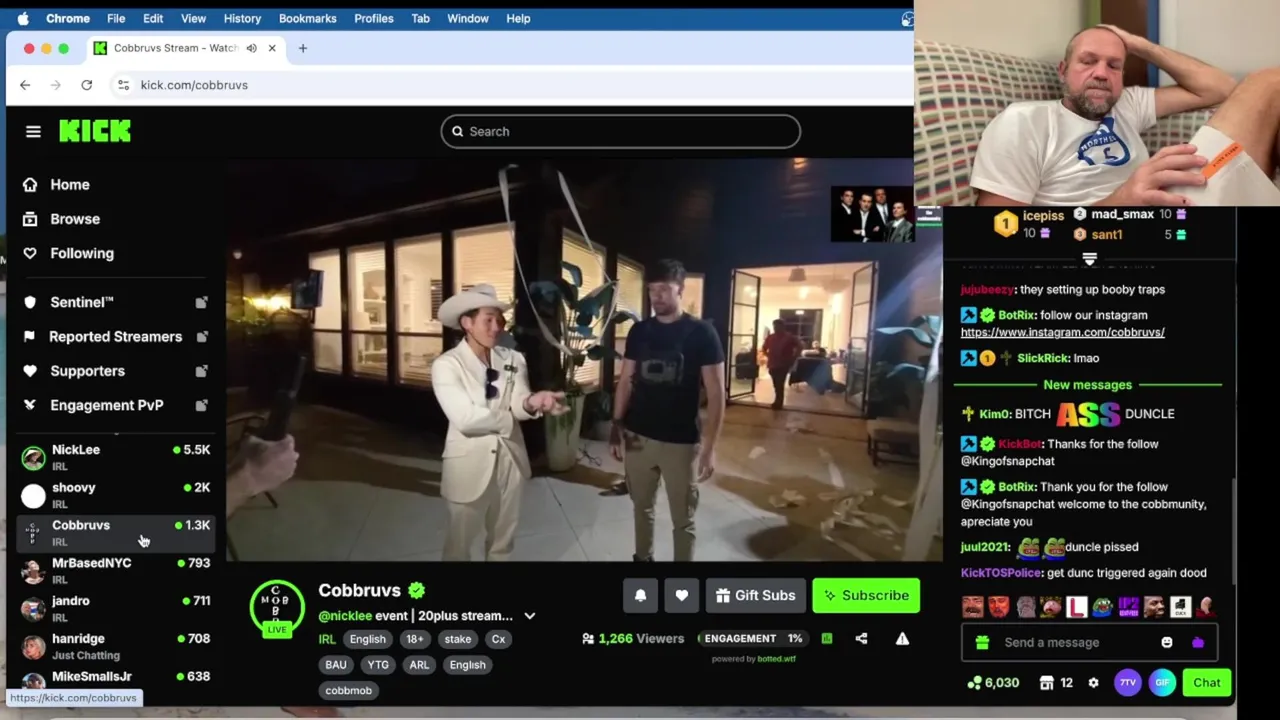The height and width of the screenshot is (720, 1280).
Task: Click the instagram.com/cobbruvs link in chat
Action: (x=1062, y=332)
